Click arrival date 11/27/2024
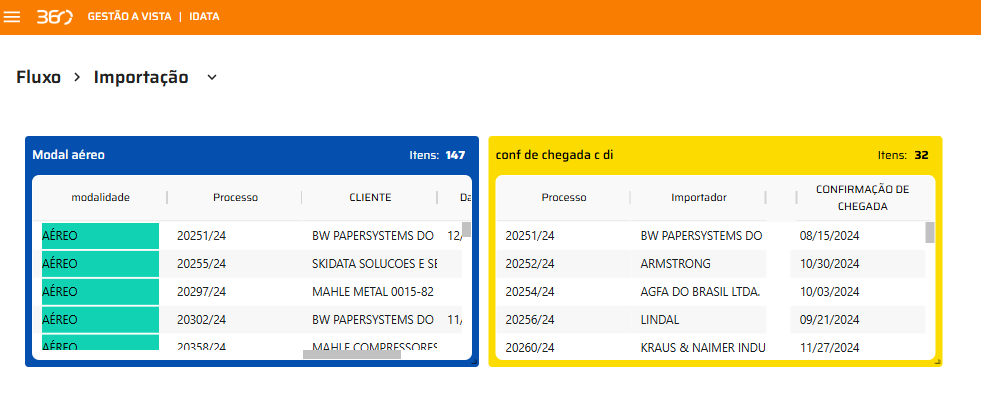 pyautogui.click(x=830, y=347)
